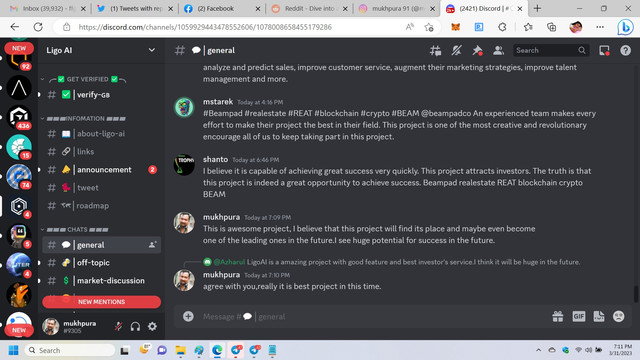Screen dimensions: 640x360
Task: Open a new browser tab
Action: 537,9
